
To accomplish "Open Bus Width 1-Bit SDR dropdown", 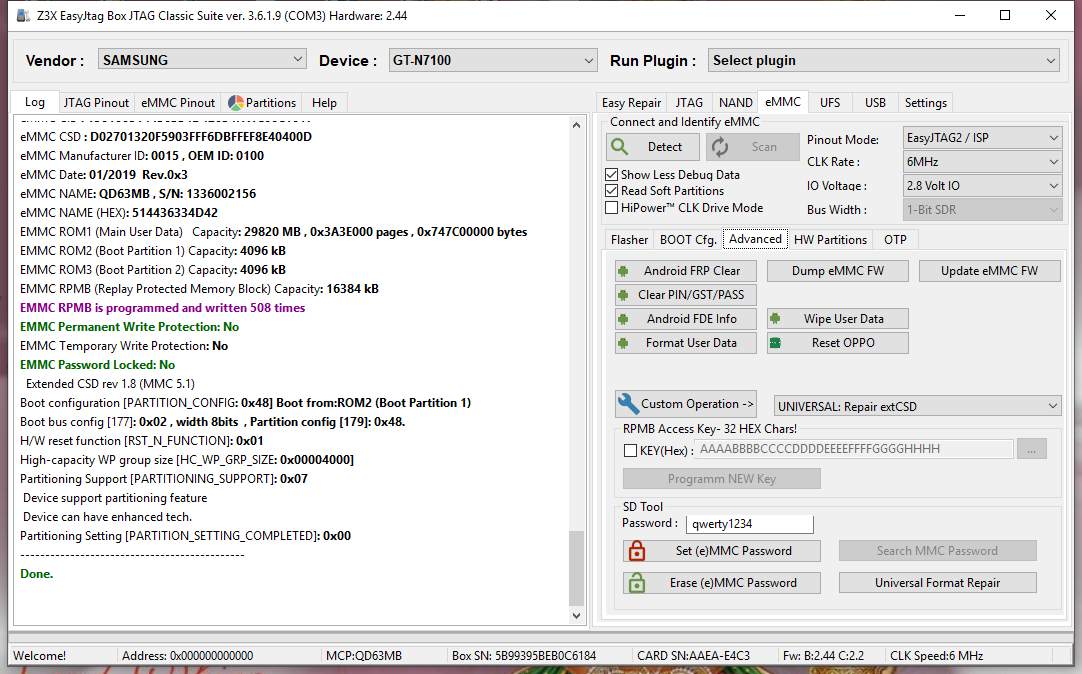I will [982, 210].
